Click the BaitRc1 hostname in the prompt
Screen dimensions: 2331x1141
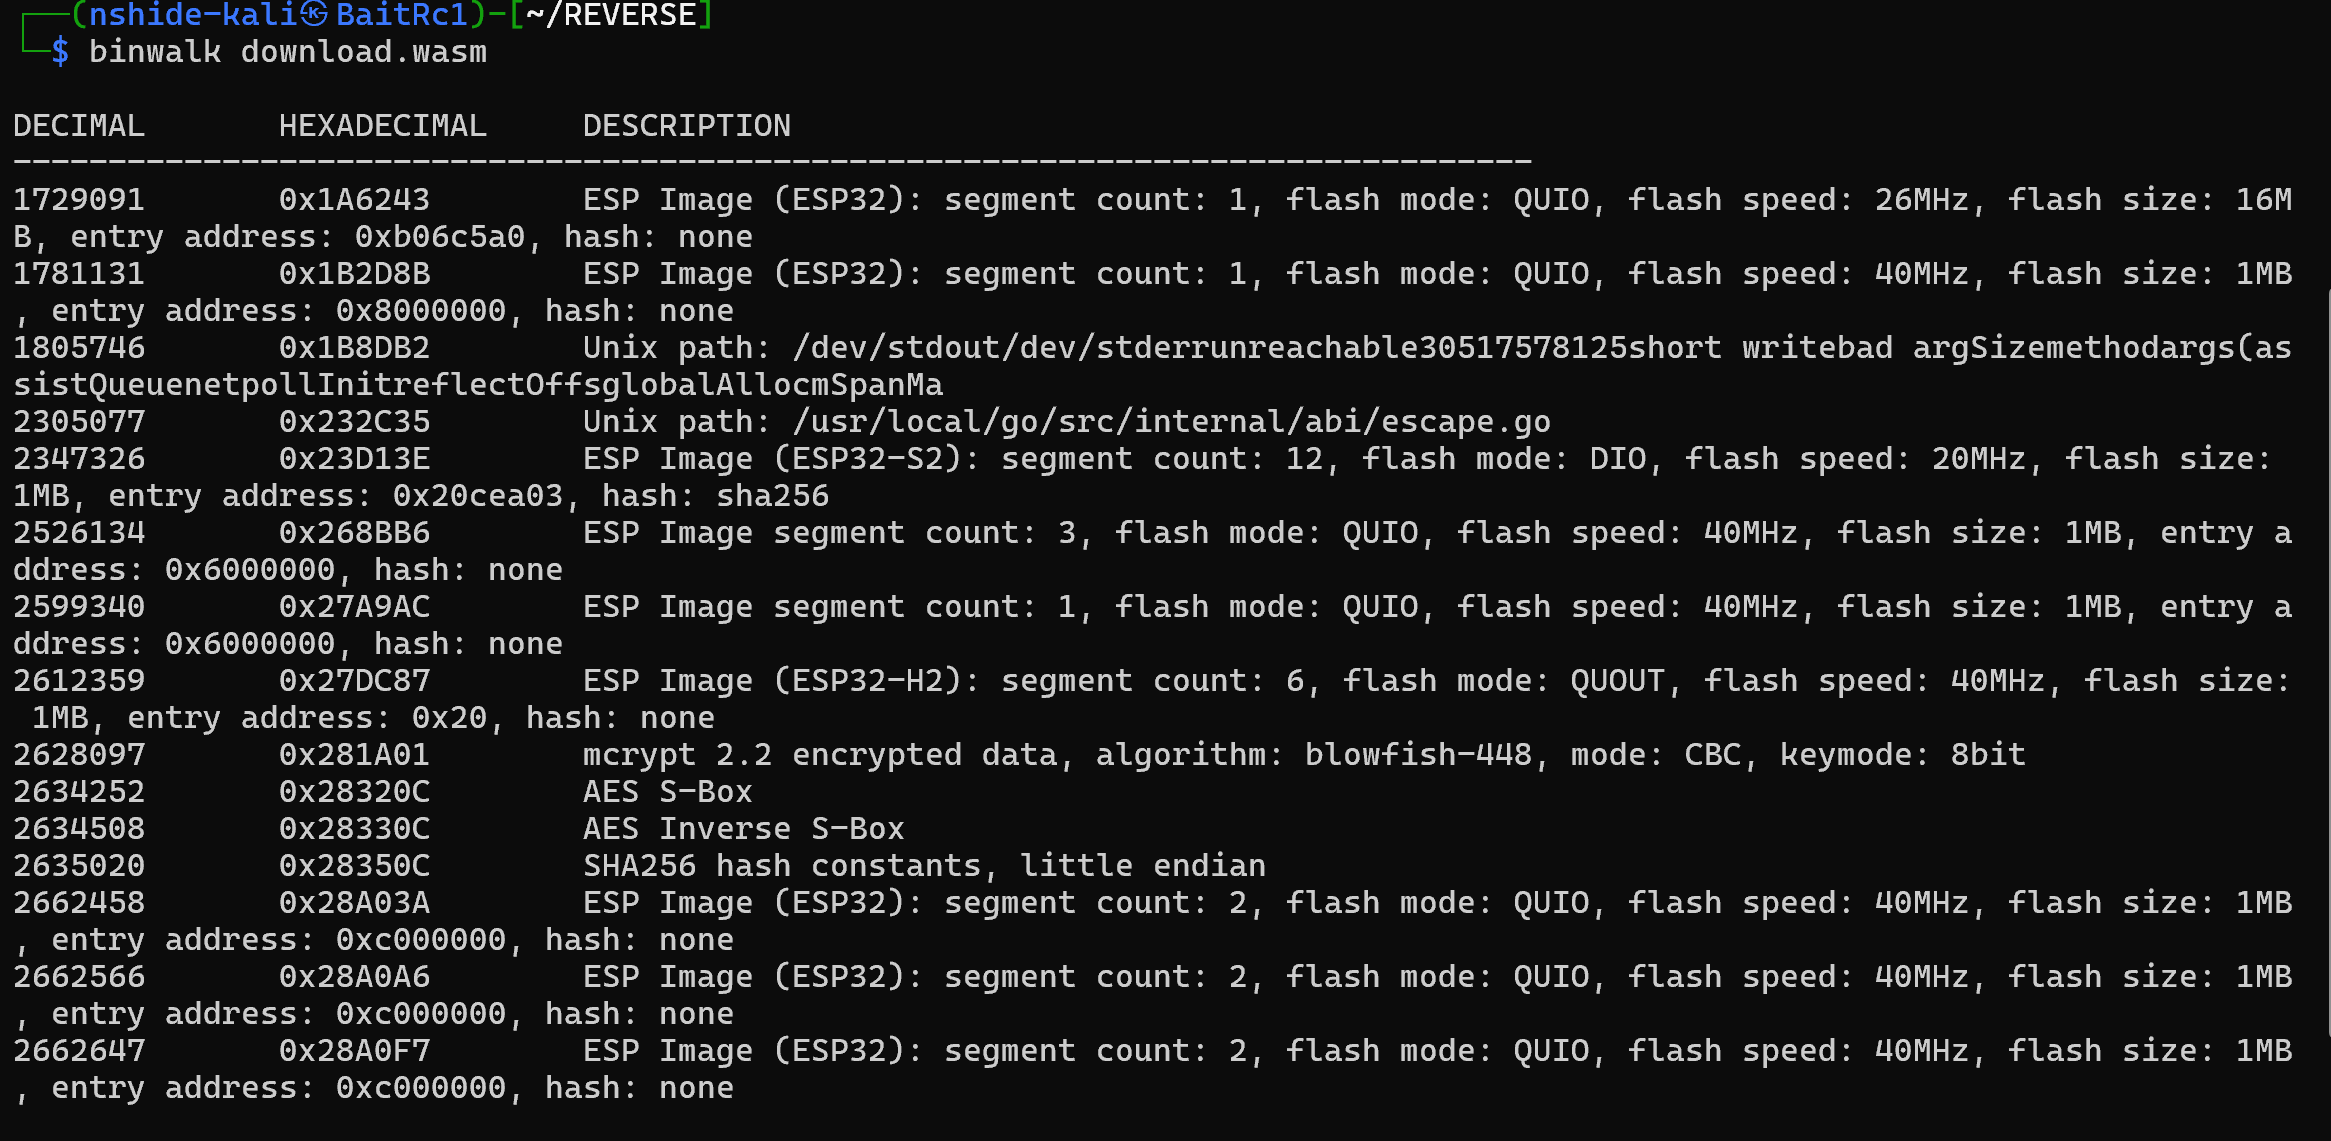tap(402, 14)
